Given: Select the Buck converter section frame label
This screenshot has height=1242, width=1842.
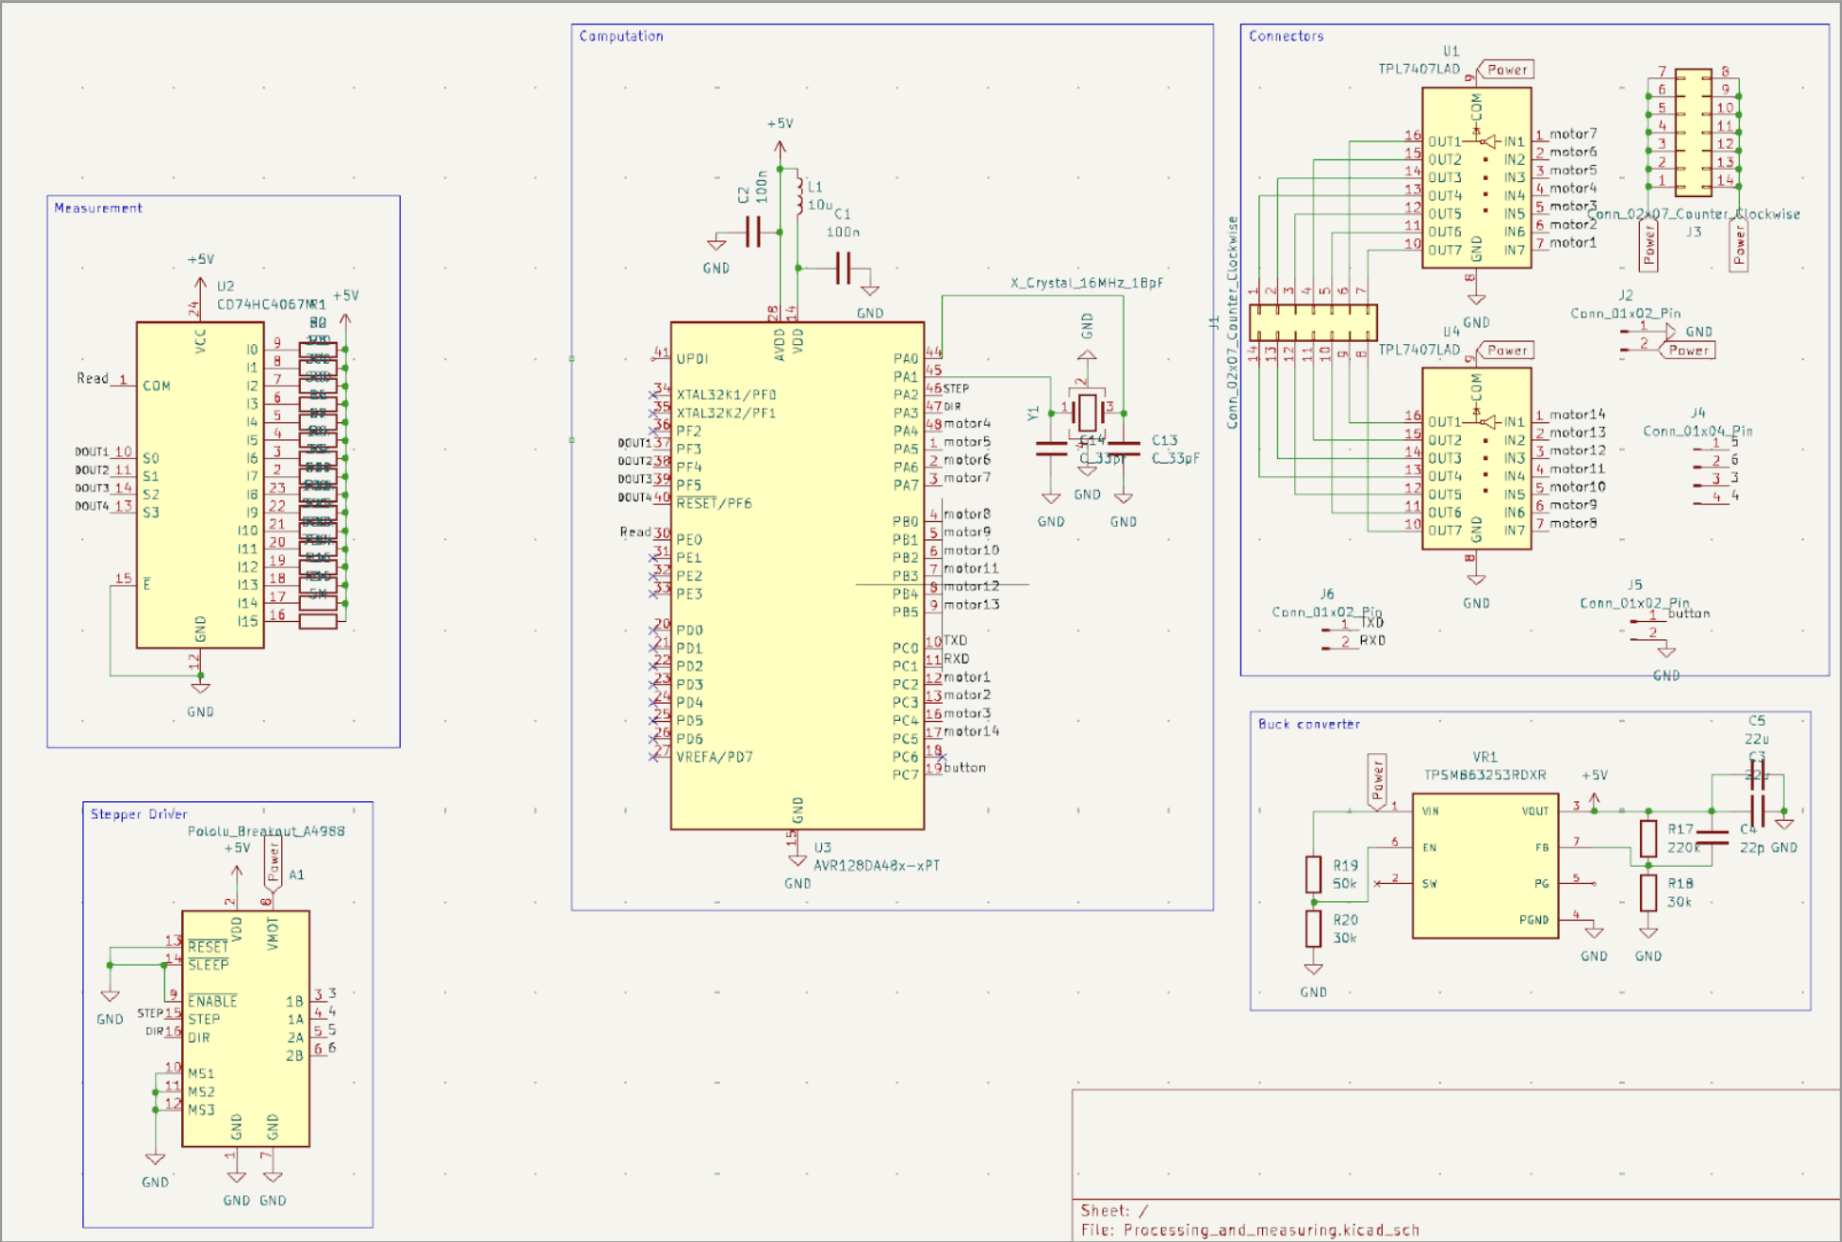Looking at the screenshot, I should point(1309,724).
